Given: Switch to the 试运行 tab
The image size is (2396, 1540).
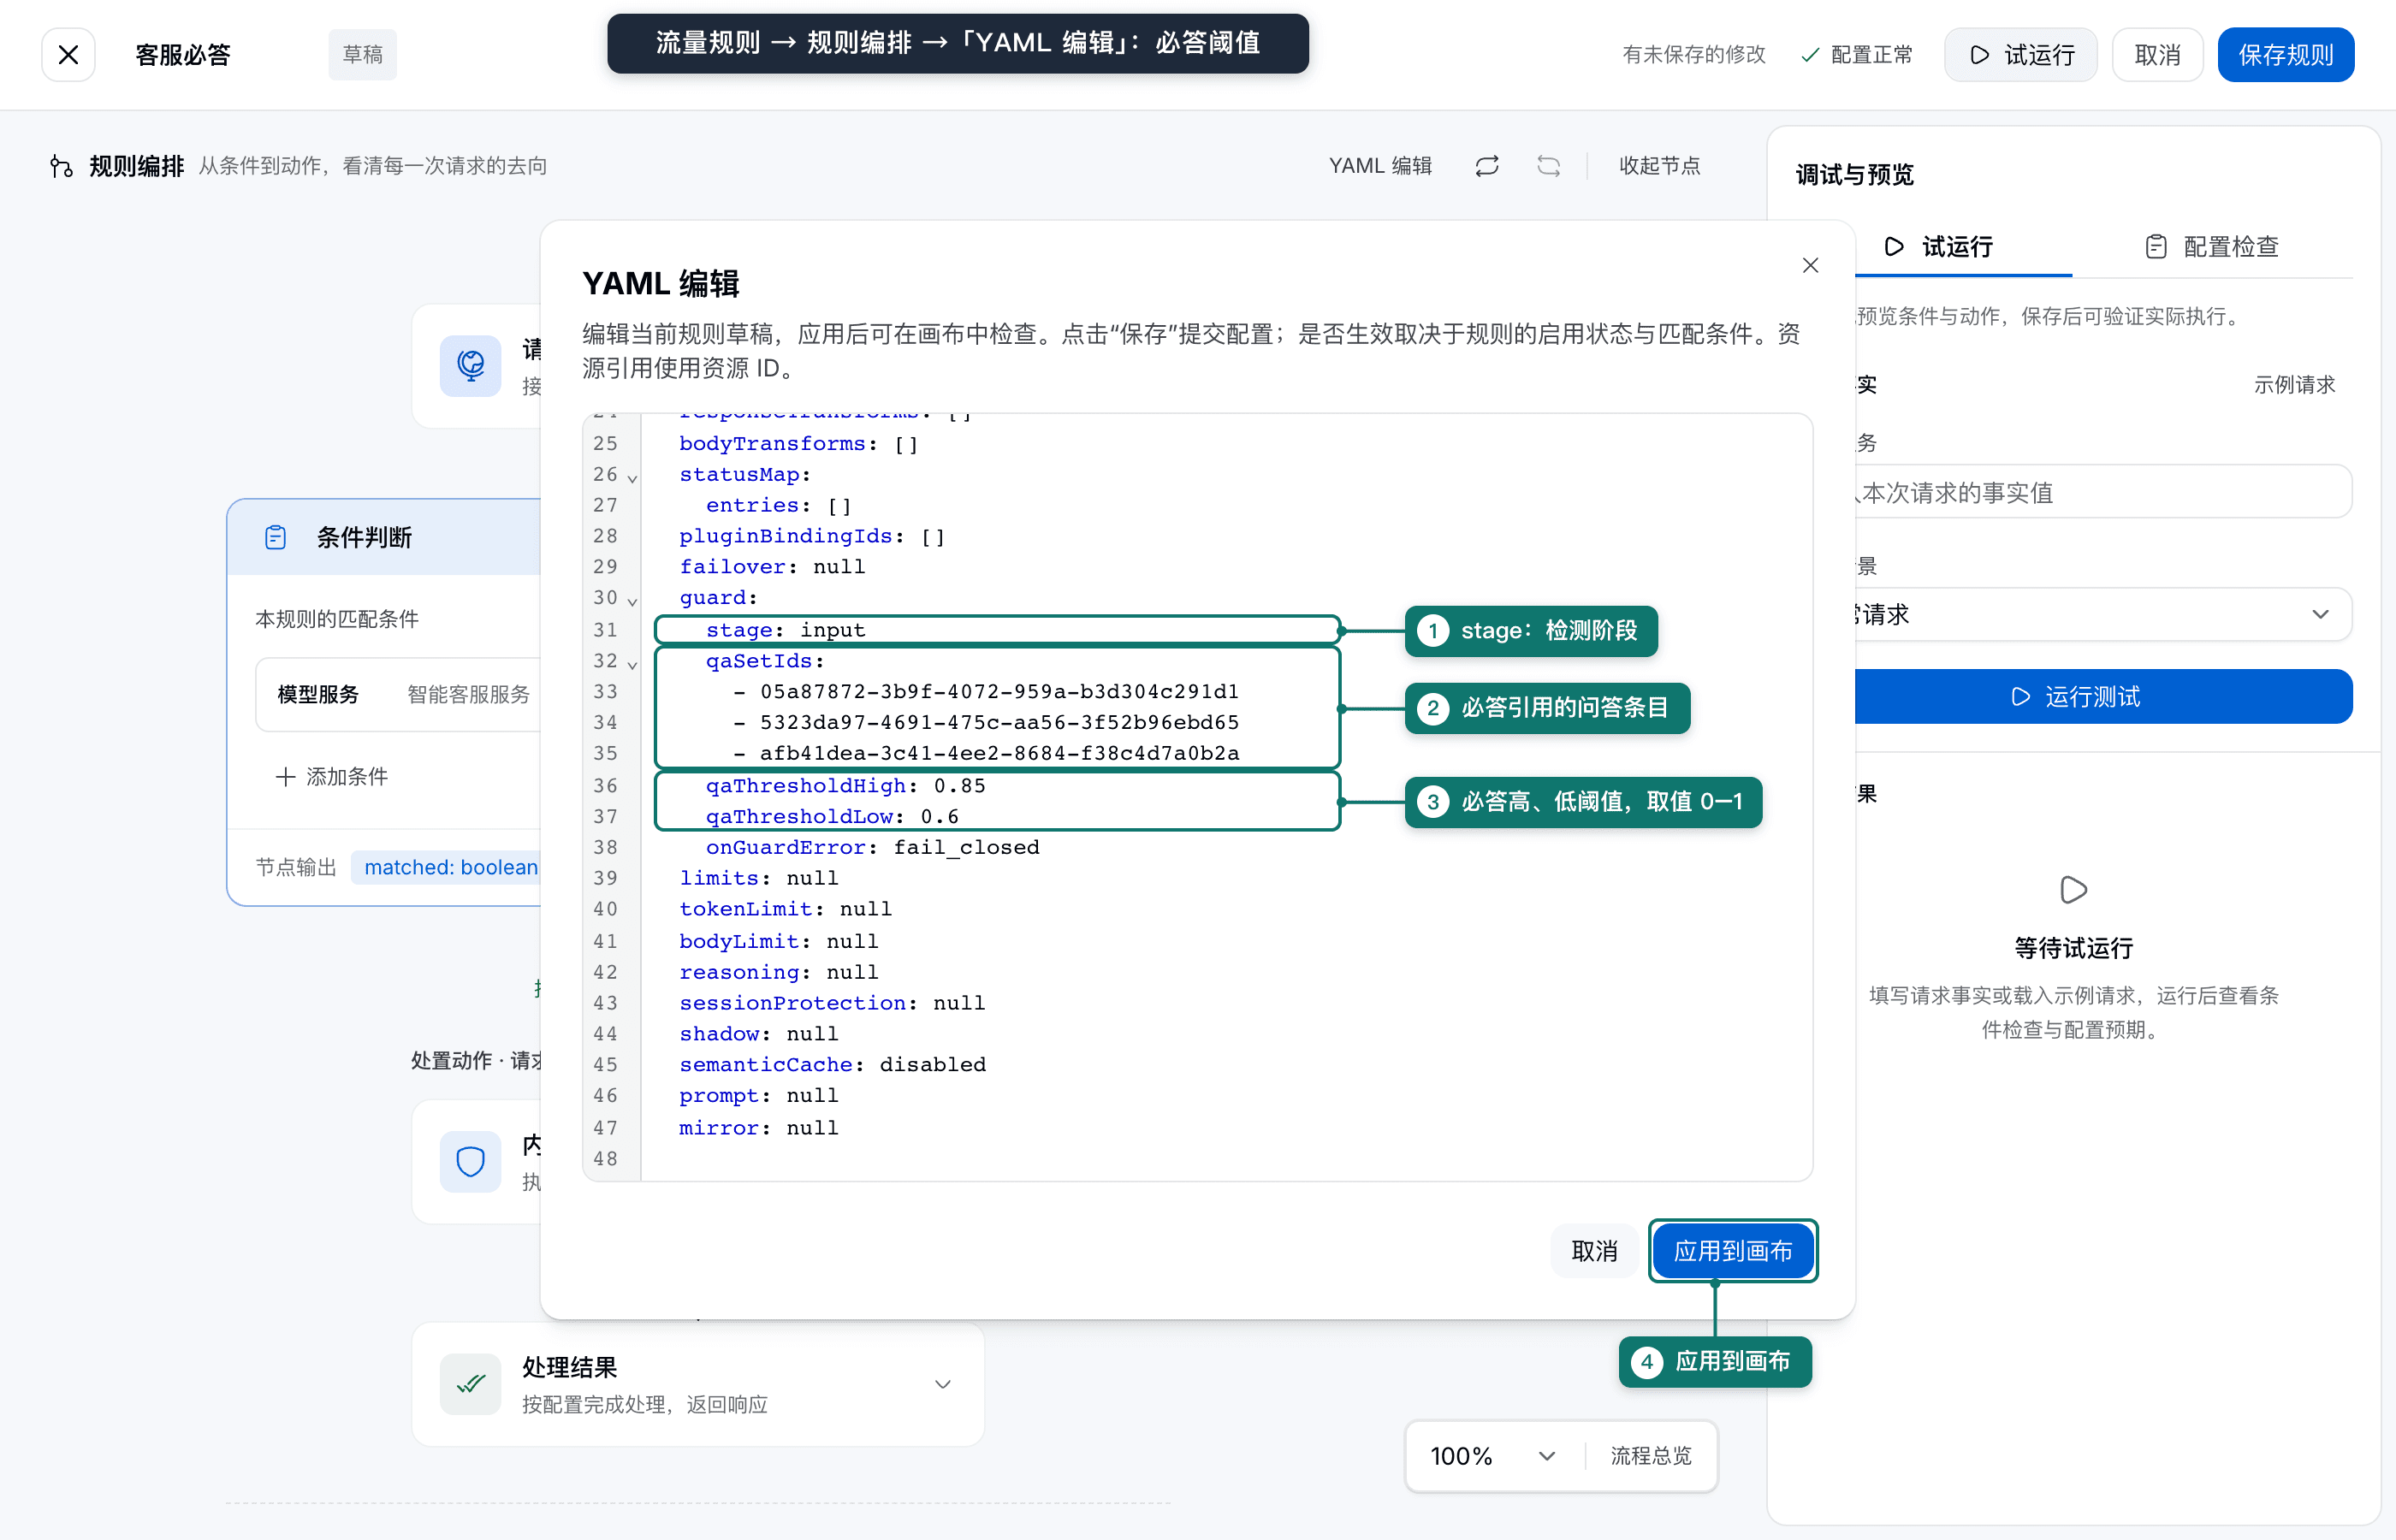Looking at the screenshot, I should click(x=1938, y=247).
